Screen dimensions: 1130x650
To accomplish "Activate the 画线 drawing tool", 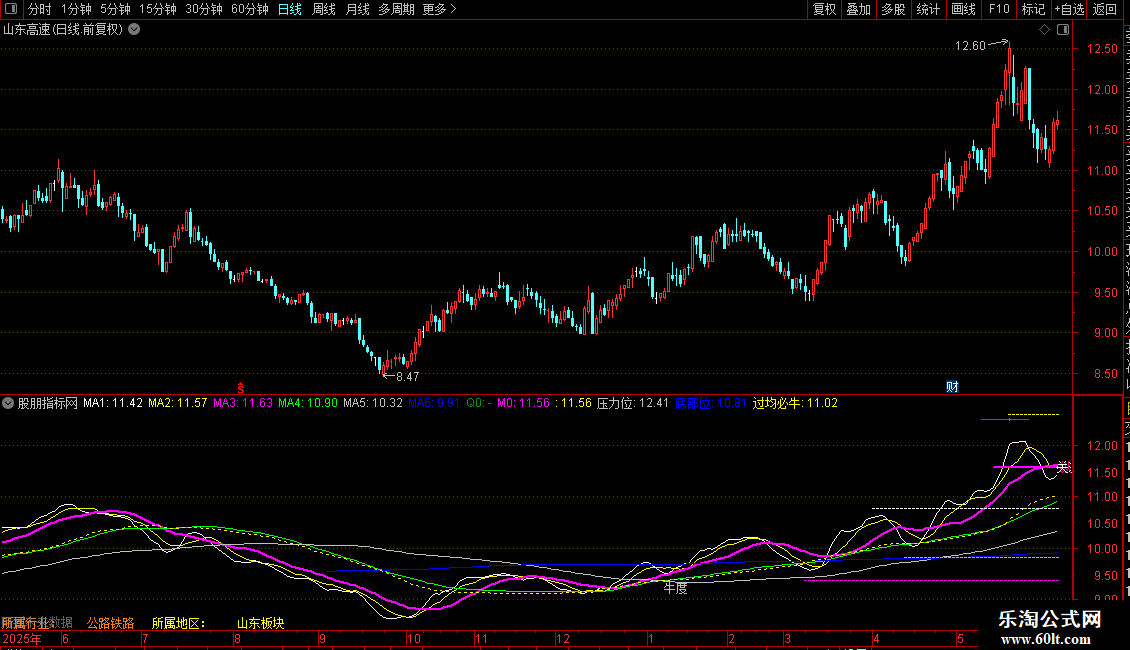I will (963, 9).
